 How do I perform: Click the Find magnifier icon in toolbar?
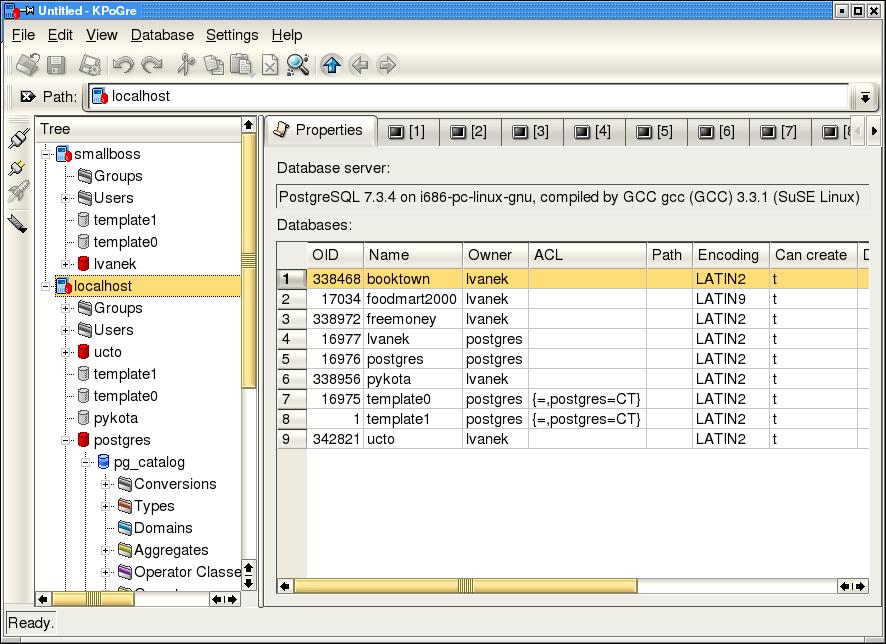click(298, 65)
